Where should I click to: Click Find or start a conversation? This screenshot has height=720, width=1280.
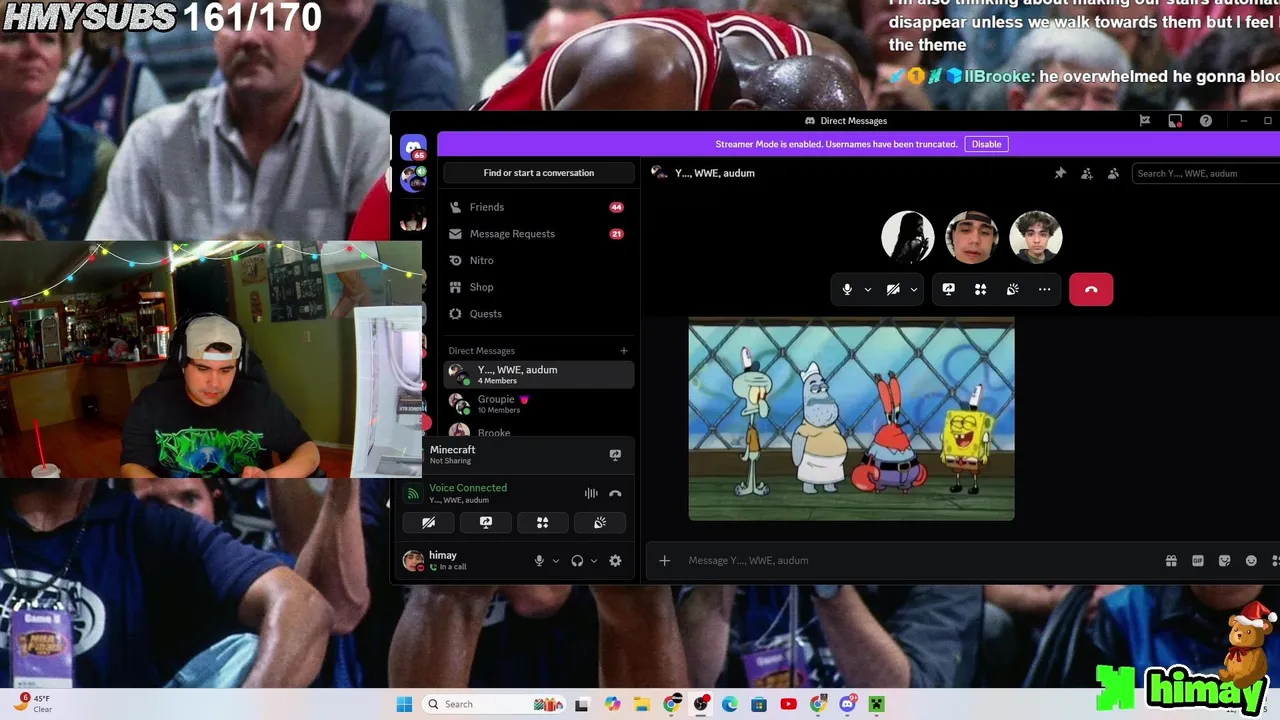pos(539,173)
